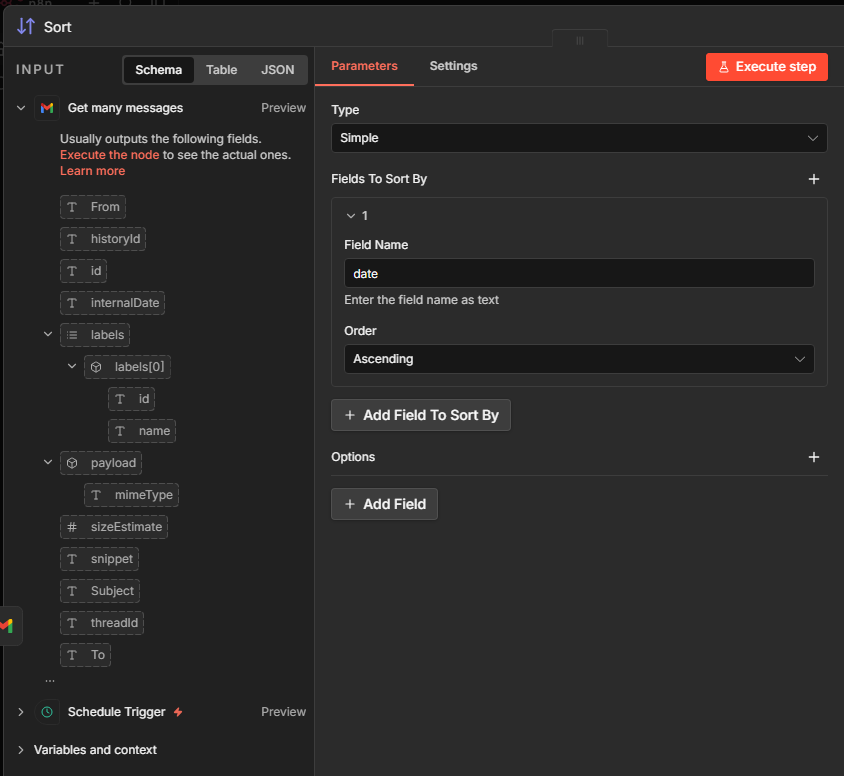Select the id field under labels[0]
The height and width of the screenshot is (776, 844).
pos(131,399)
